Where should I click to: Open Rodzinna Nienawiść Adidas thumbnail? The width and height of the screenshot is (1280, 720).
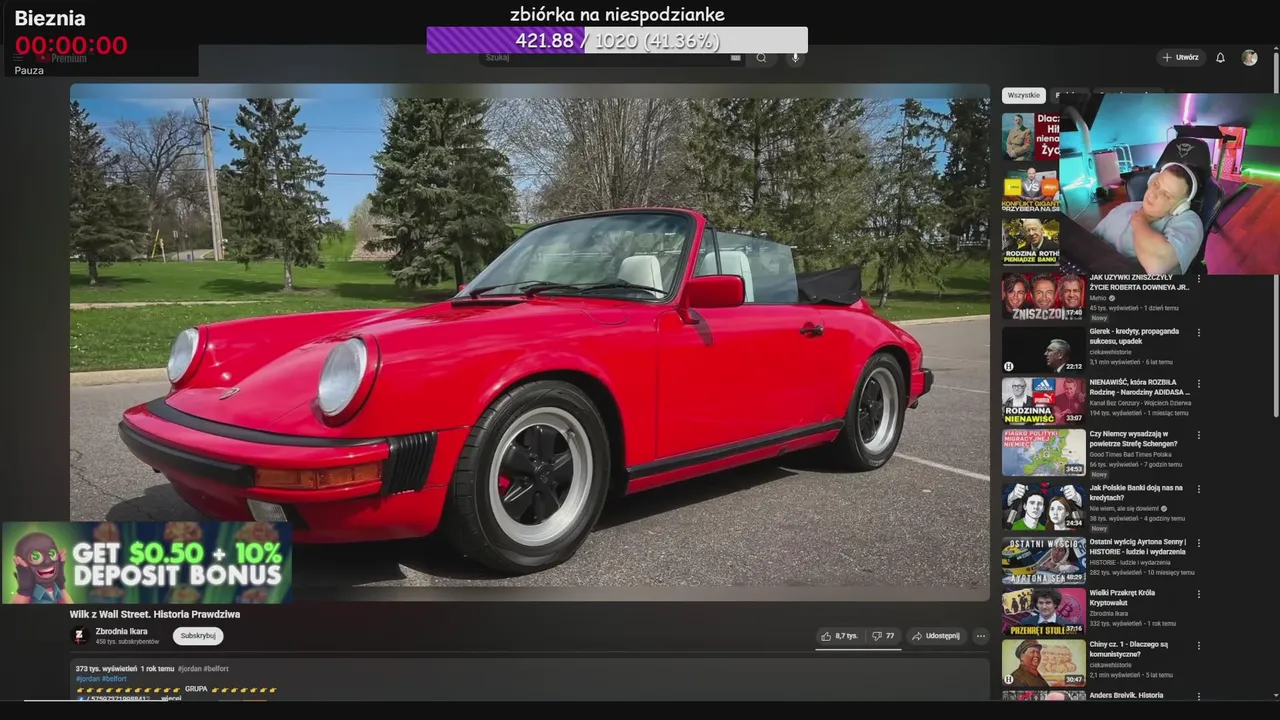1043,401
